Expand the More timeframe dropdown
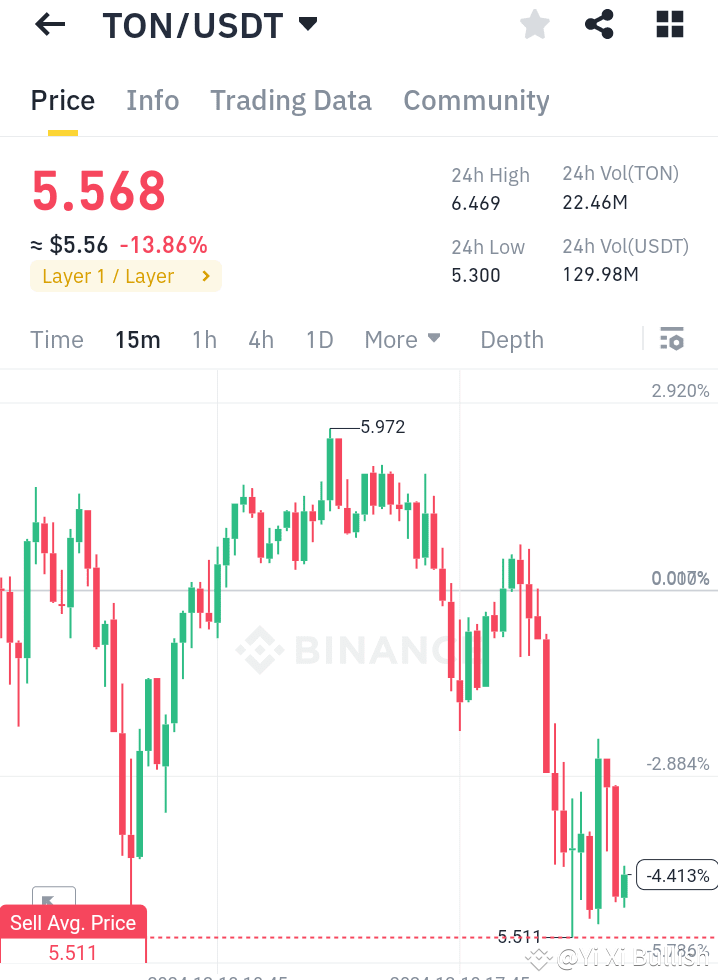Image resolution: width=718 pixels, height=980 pixels. (402, 339)
